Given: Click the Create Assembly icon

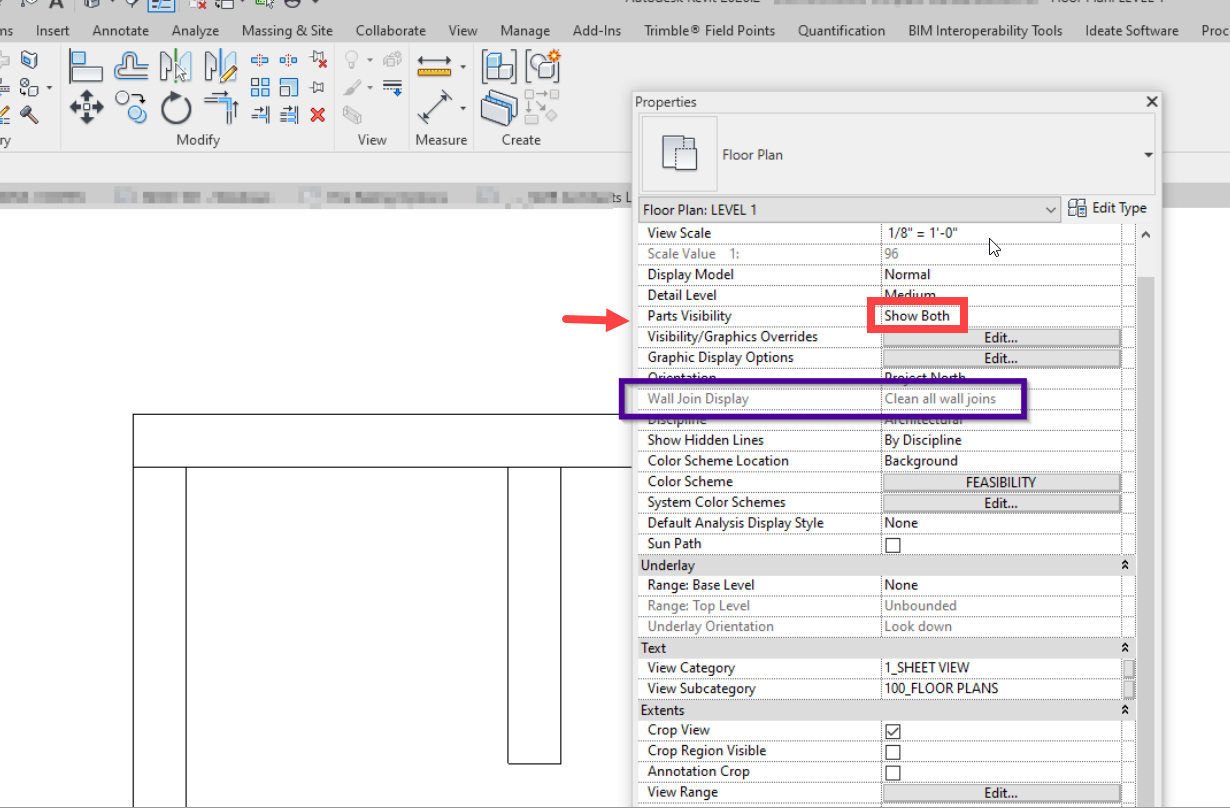Looking at the screenshot, I should pyautogui.click(x=499, y=66).
